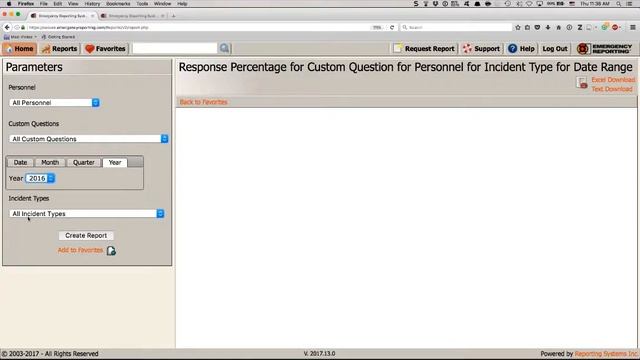Open the Bookmarks menu
This screenshot has width=640, height=360.
coord(118,4)
